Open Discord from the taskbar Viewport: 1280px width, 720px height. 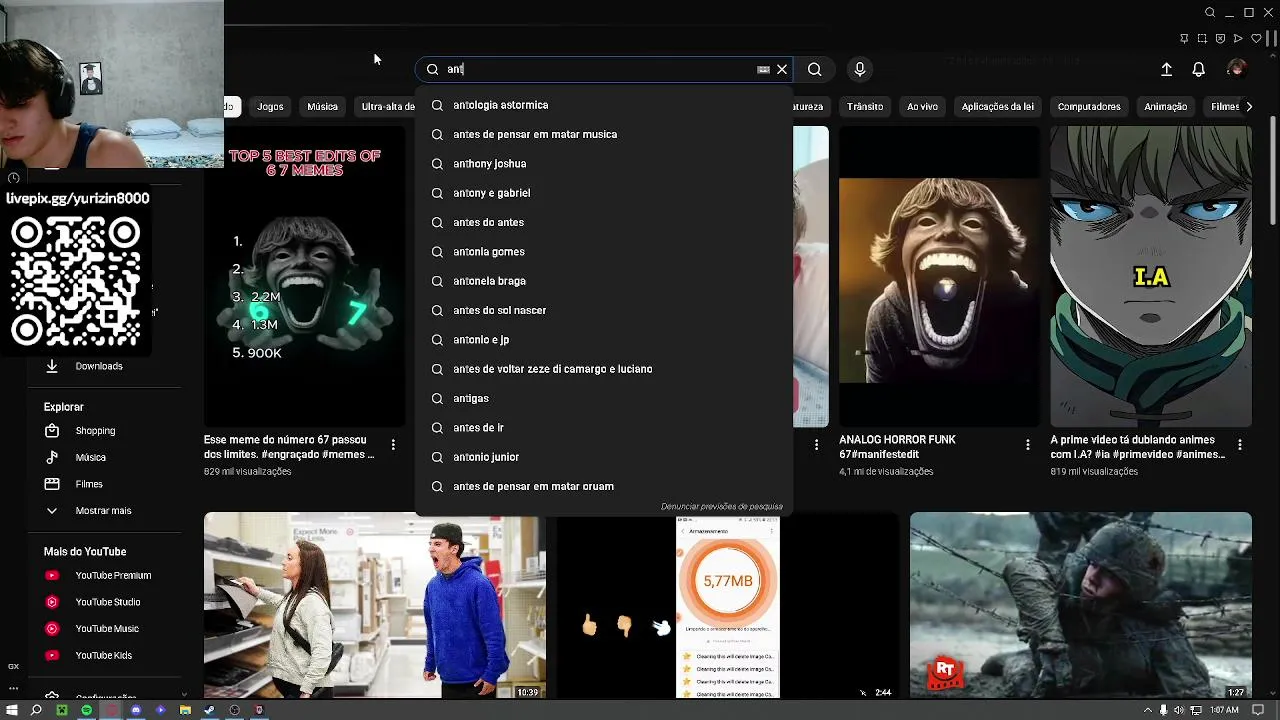(x=136, y=710)
